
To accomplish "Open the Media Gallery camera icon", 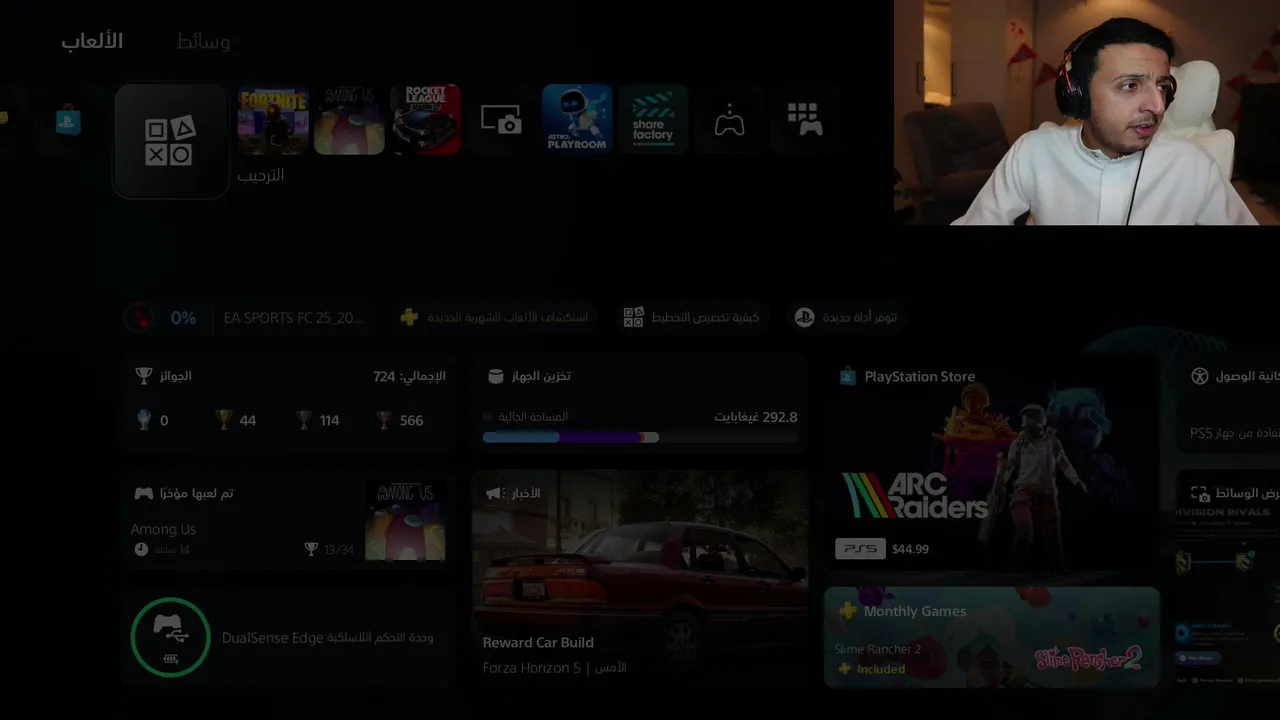I will [501, 120].
